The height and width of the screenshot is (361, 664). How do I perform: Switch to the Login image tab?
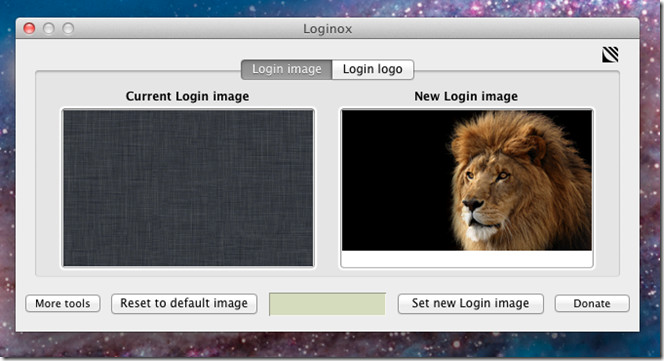pyautogui.click(x=287, y=69)
